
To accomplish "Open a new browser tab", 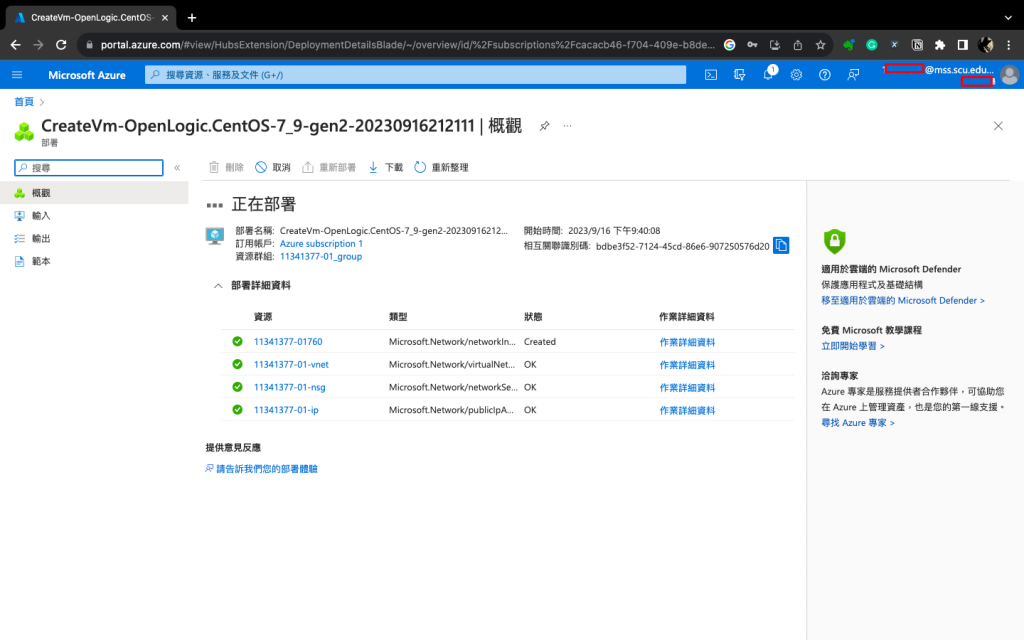I will click(x=192, y=18).
